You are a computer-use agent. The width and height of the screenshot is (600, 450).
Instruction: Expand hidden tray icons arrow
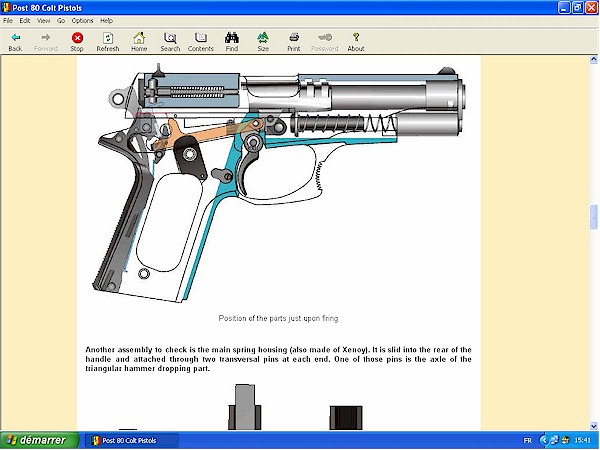pyautogui.click(x=544, y=440)
